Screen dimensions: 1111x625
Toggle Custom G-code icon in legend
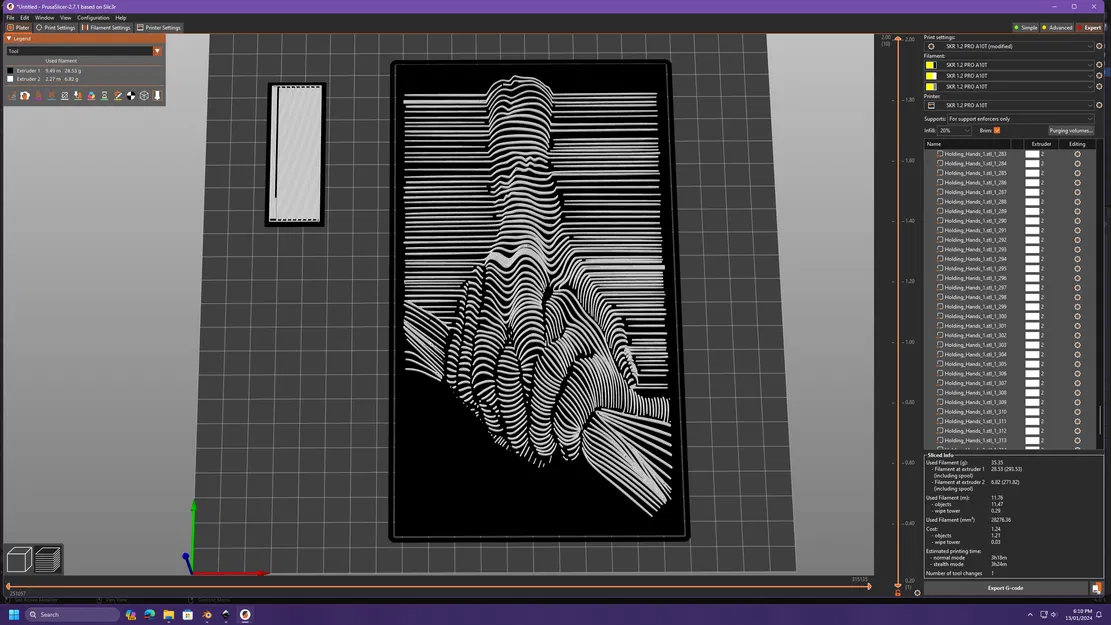tap(118, 96)
